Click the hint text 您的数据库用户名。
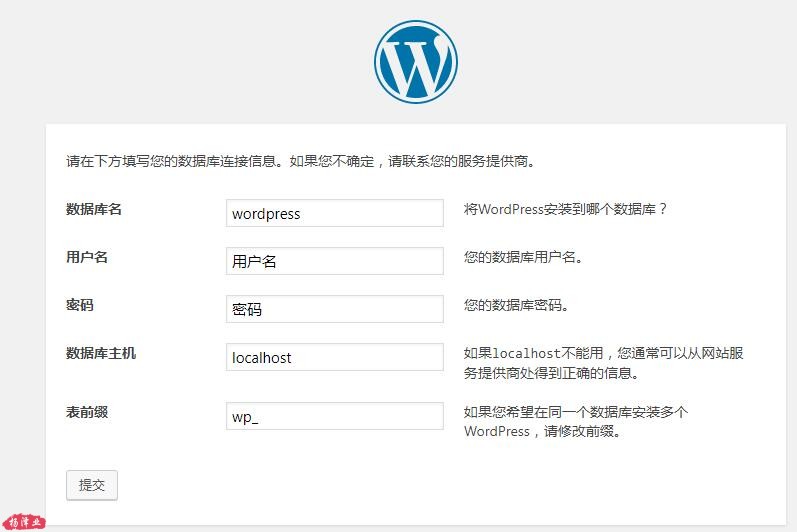This screenshot has width=797, height=532. tap(523, 257)
